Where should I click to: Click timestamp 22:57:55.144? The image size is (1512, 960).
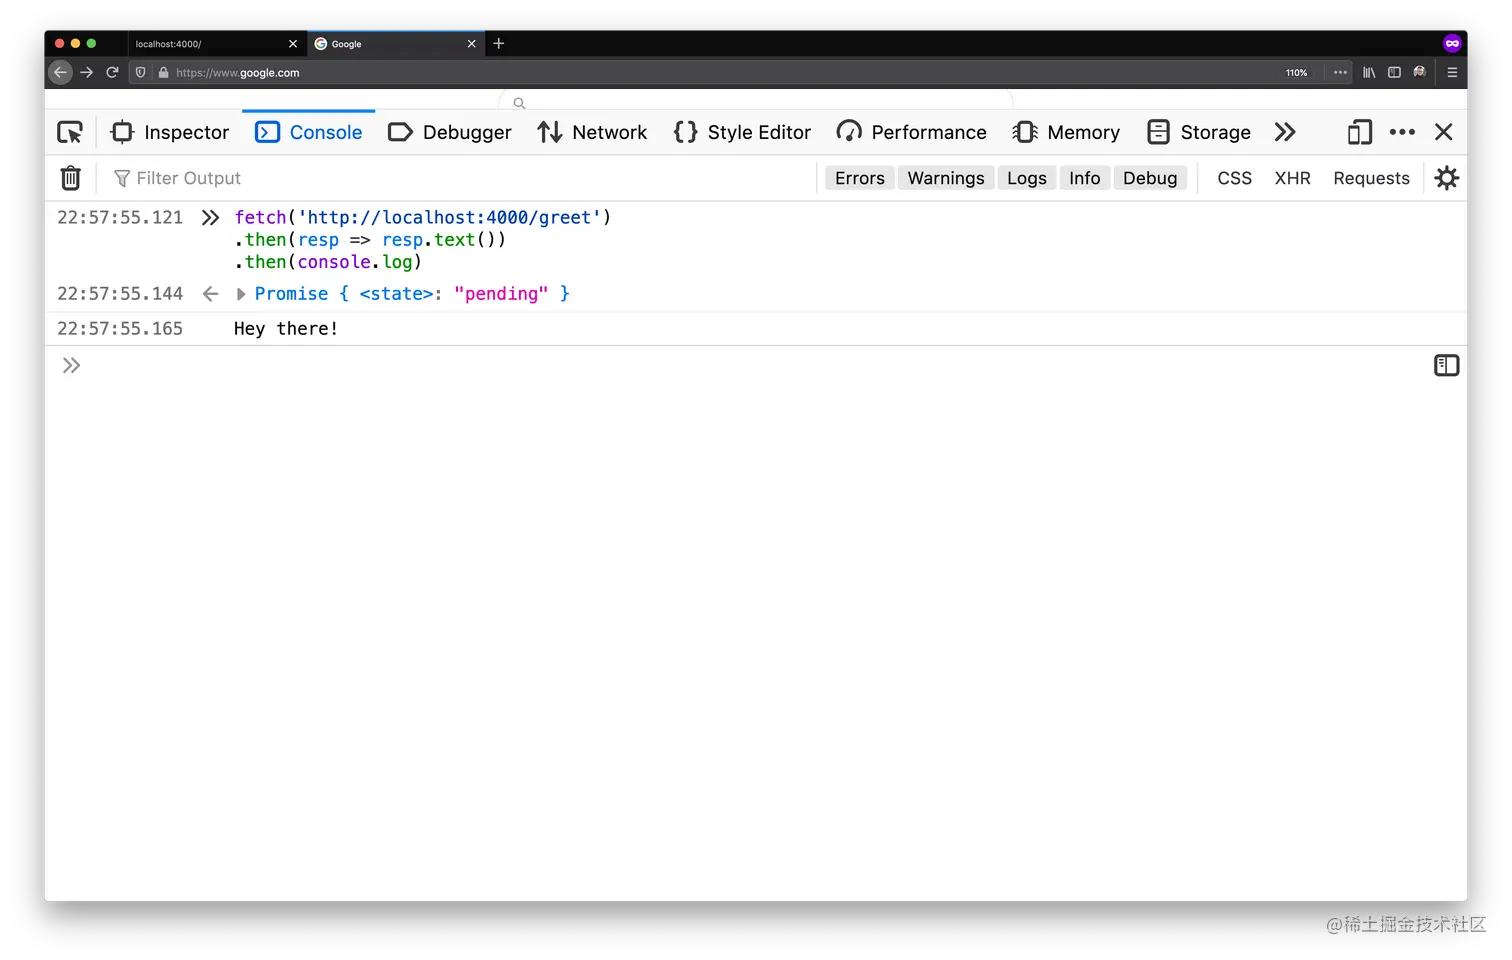[120, 294]
